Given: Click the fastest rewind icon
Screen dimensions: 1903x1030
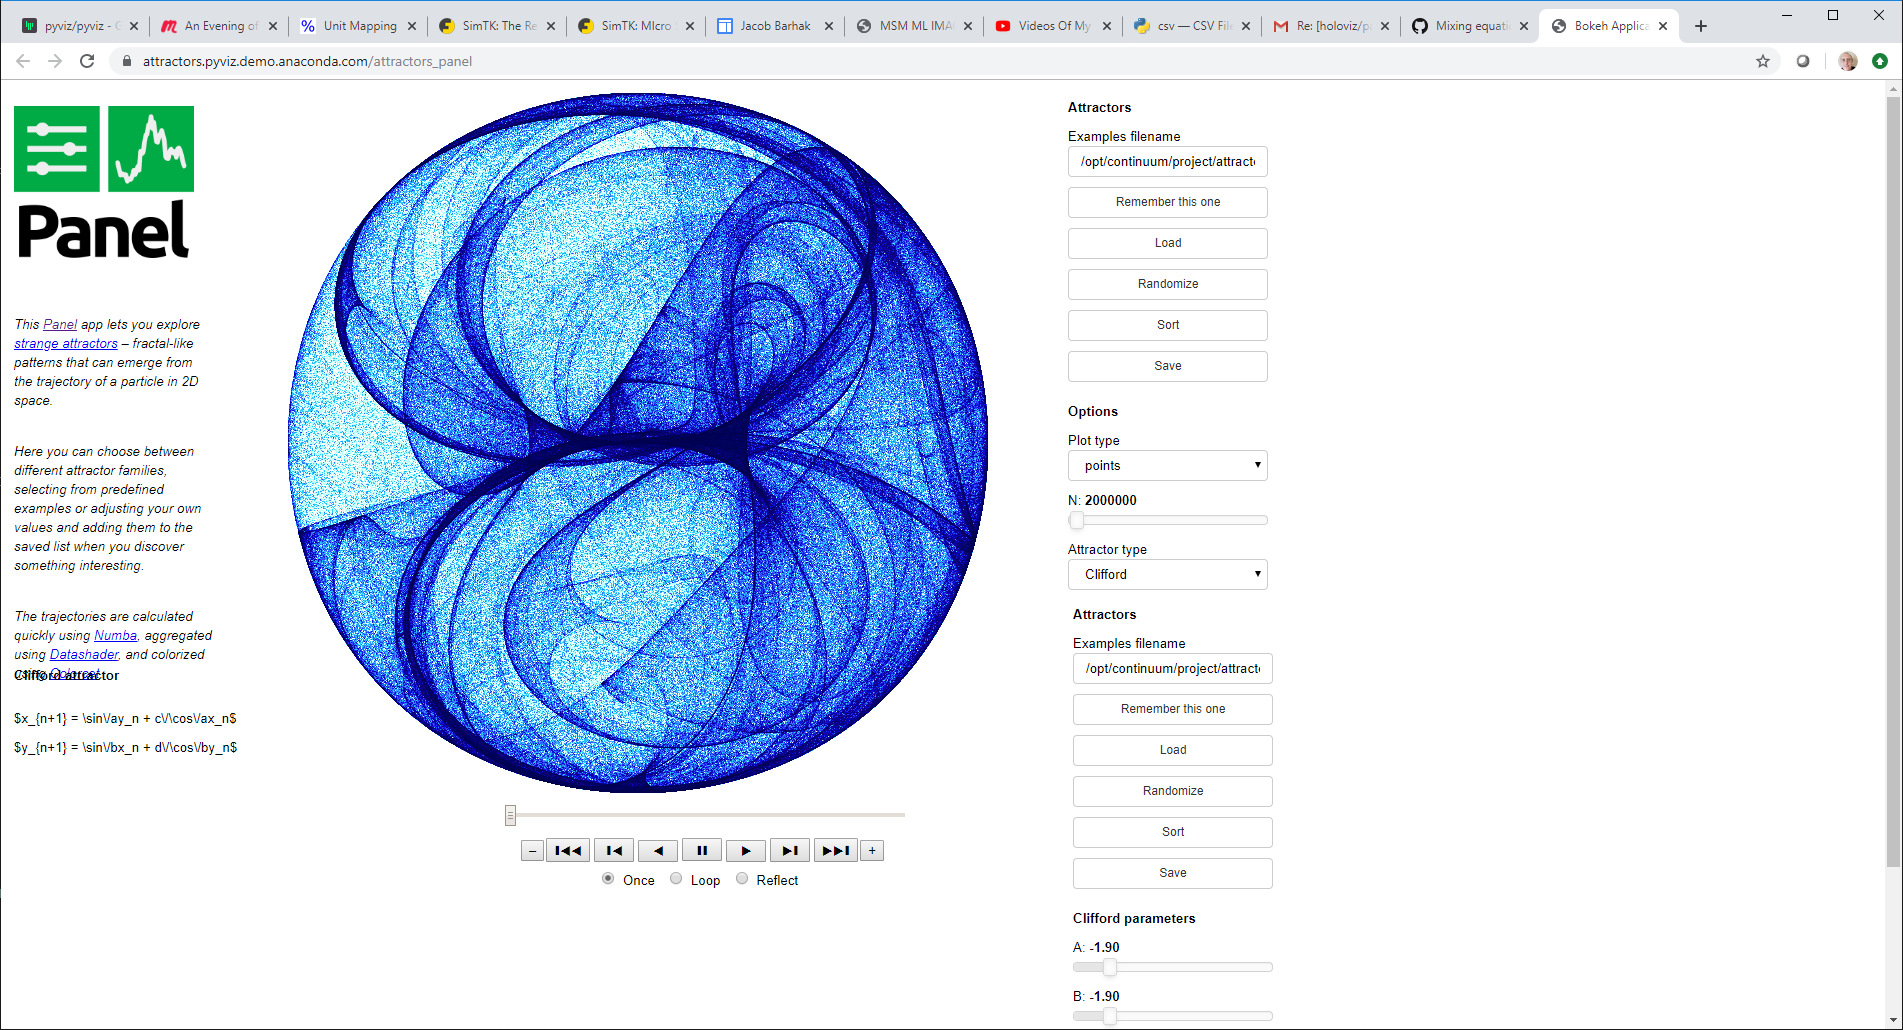Looking at the screenshot, I should [567, 850].
